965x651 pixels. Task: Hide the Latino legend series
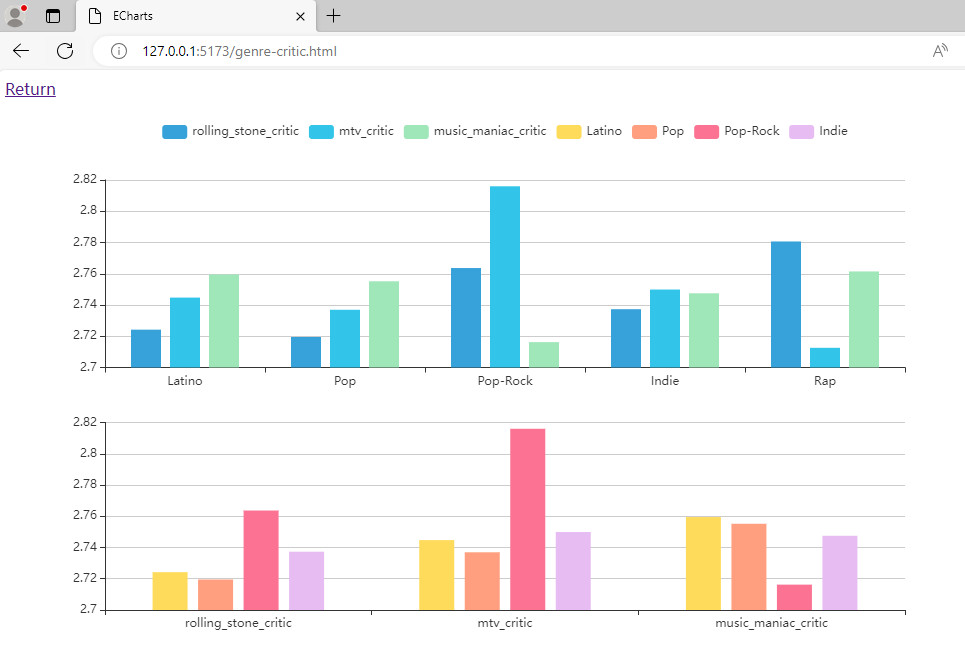pyautogui.click(x=589, y=131)
